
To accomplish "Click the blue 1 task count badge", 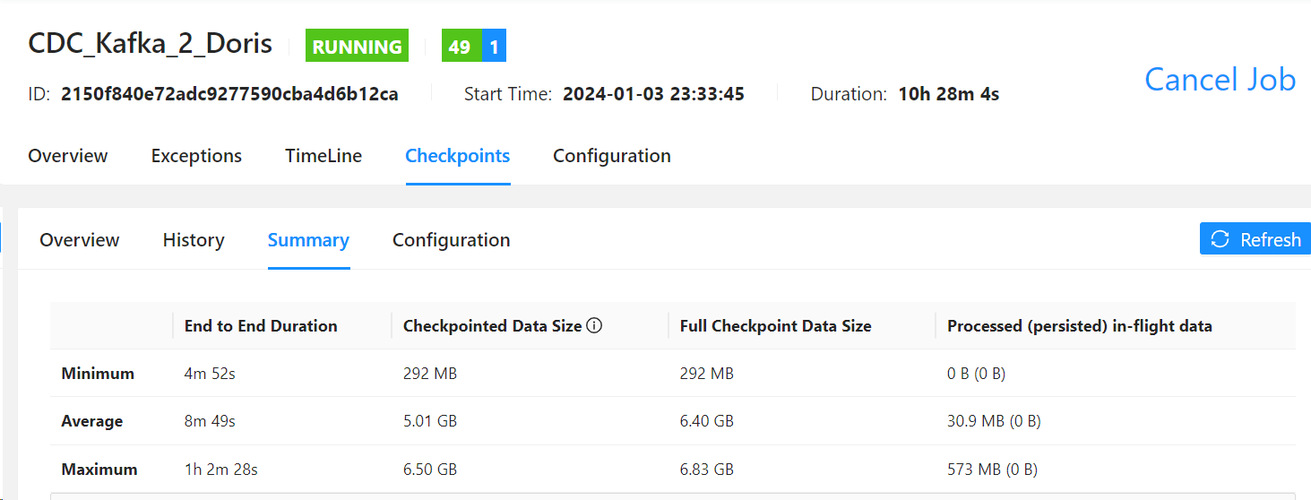I will click(495, 46).
